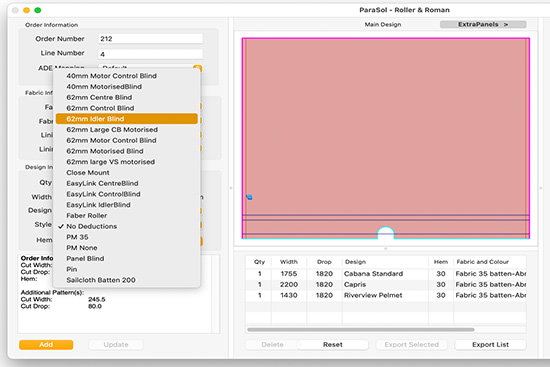Image resolution: width=550 pixels, height=367 pixels.
Task: Pick Sailcloth Batten 200 in the menu
Action: coord(127,280)
